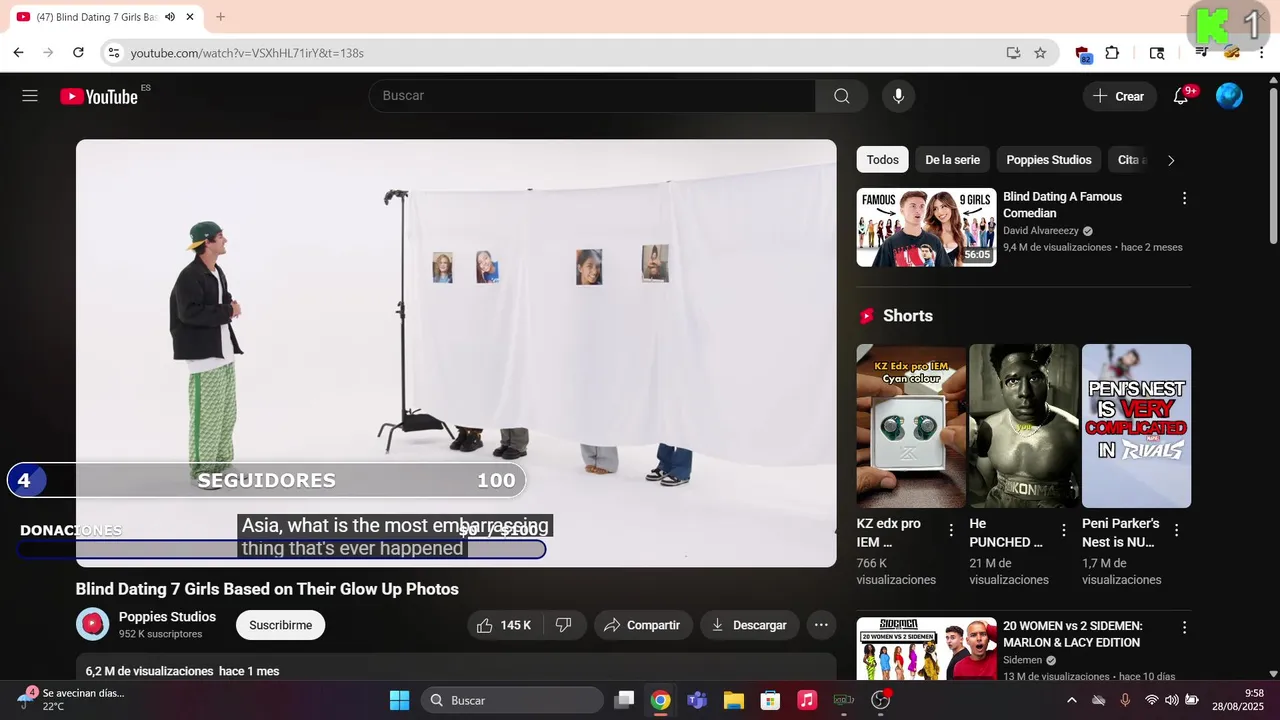Open Chrome tab search side panel icon
This screenshot has height=720, width=1280.
tap(1157, 53)
